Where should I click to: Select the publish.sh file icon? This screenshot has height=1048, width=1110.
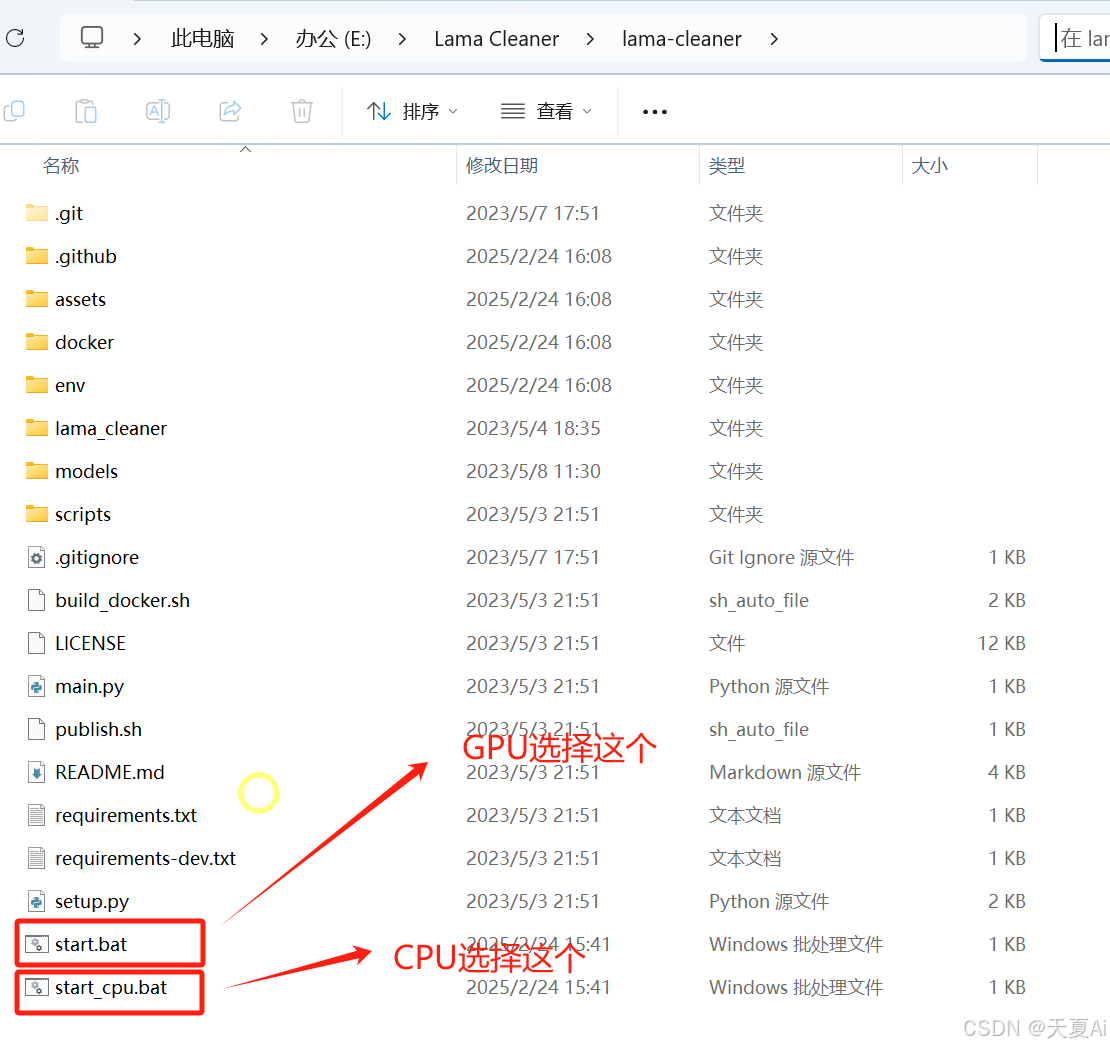36,729
